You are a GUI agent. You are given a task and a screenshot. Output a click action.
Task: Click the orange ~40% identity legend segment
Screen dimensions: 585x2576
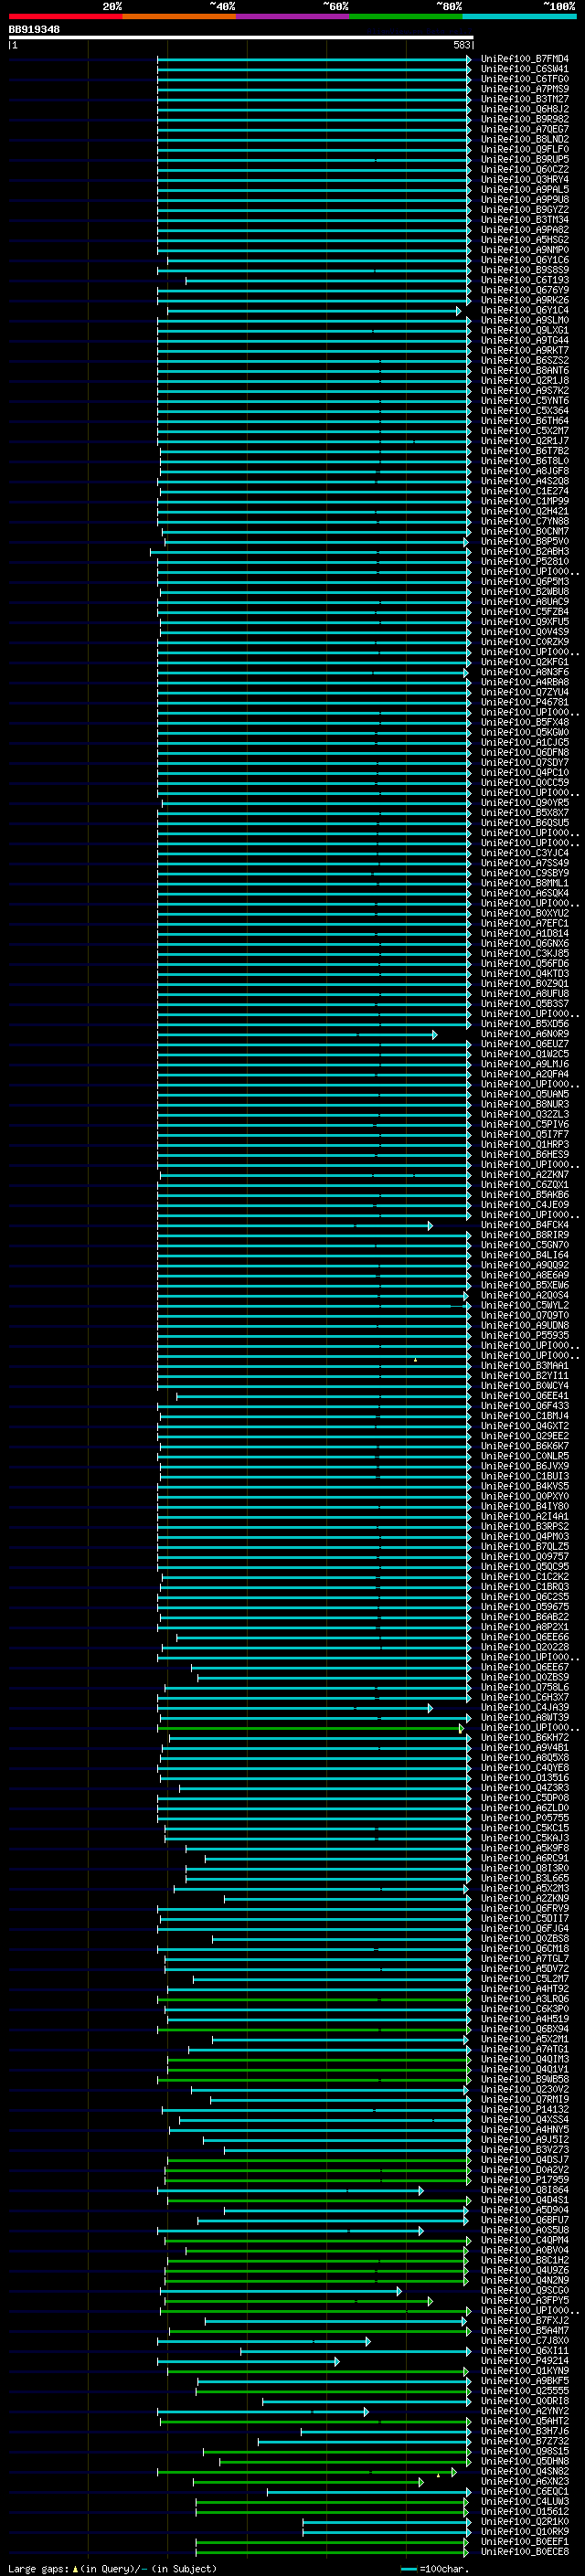tap(179, 16)
